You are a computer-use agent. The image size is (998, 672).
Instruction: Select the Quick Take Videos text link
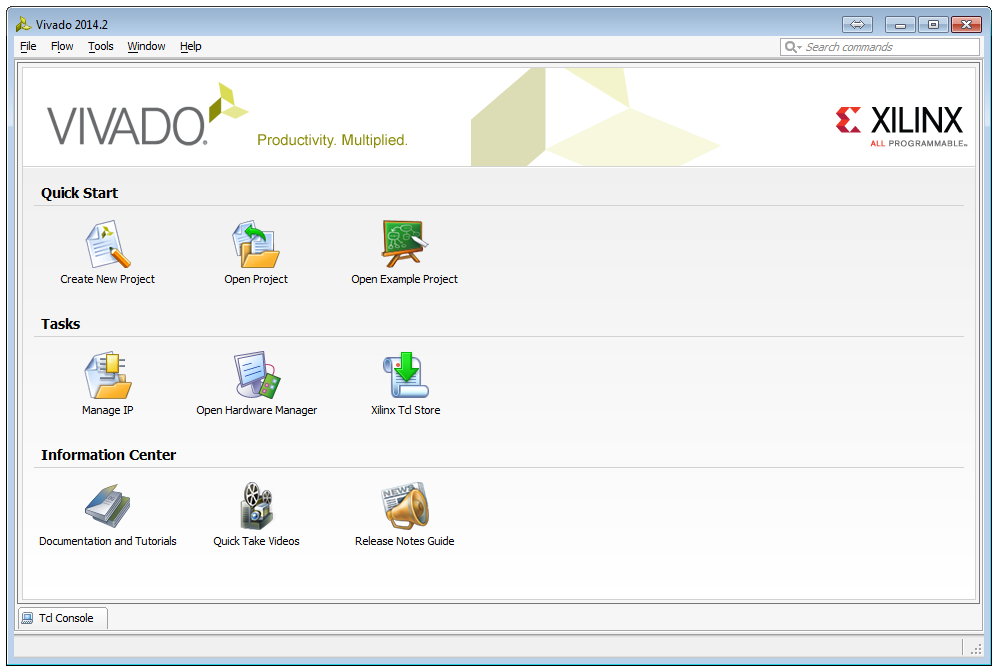pos(257,542)
